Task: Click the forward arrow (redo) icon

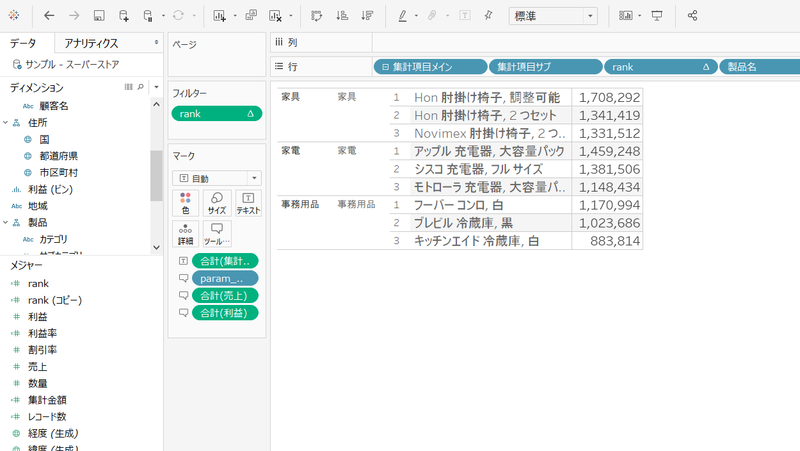Action: tap(74, 16)
